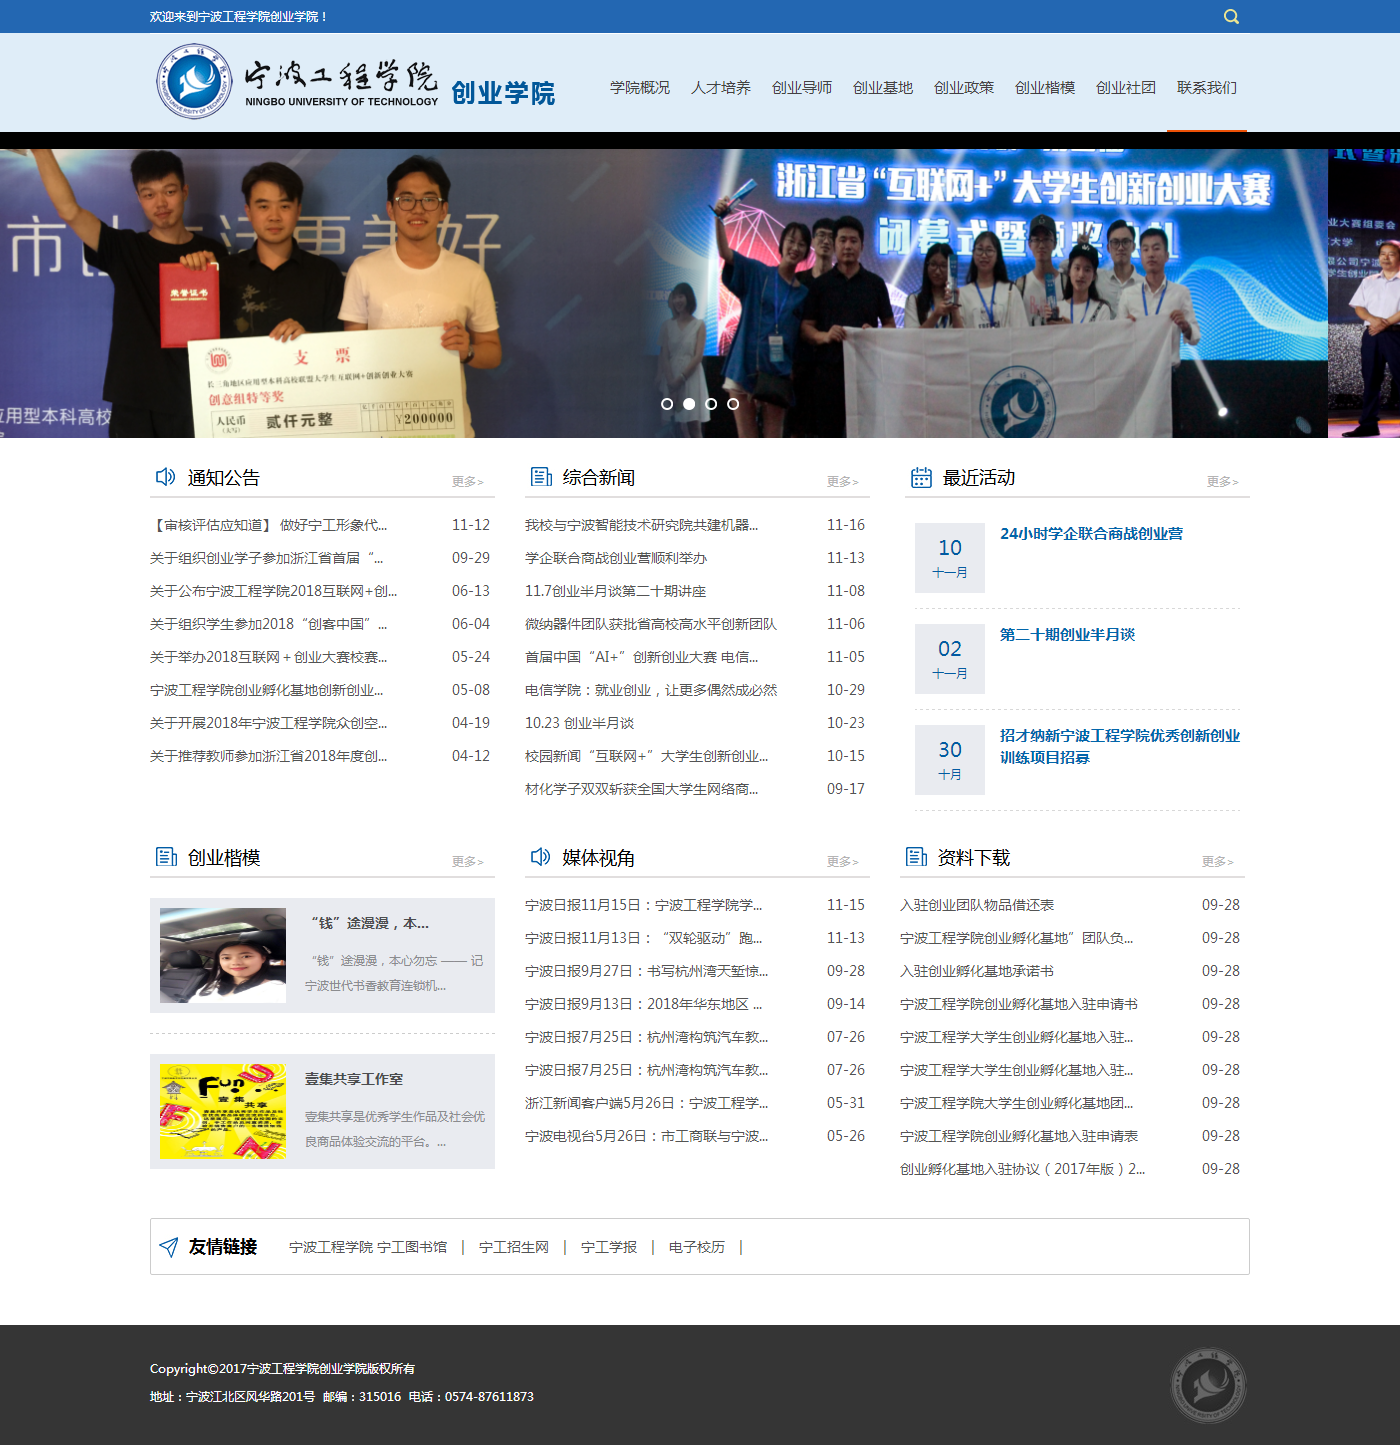Image resolution: width=1400 pixels, height=1445 pixels.
Task: Click the search magnifier icon in top bar
Action: tap(1231, 17)
